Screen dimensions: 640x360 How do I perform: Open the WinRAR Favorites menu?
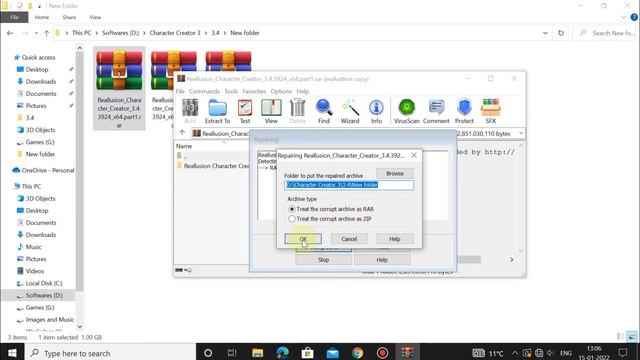pyautogui.click(x=254, y=91)
